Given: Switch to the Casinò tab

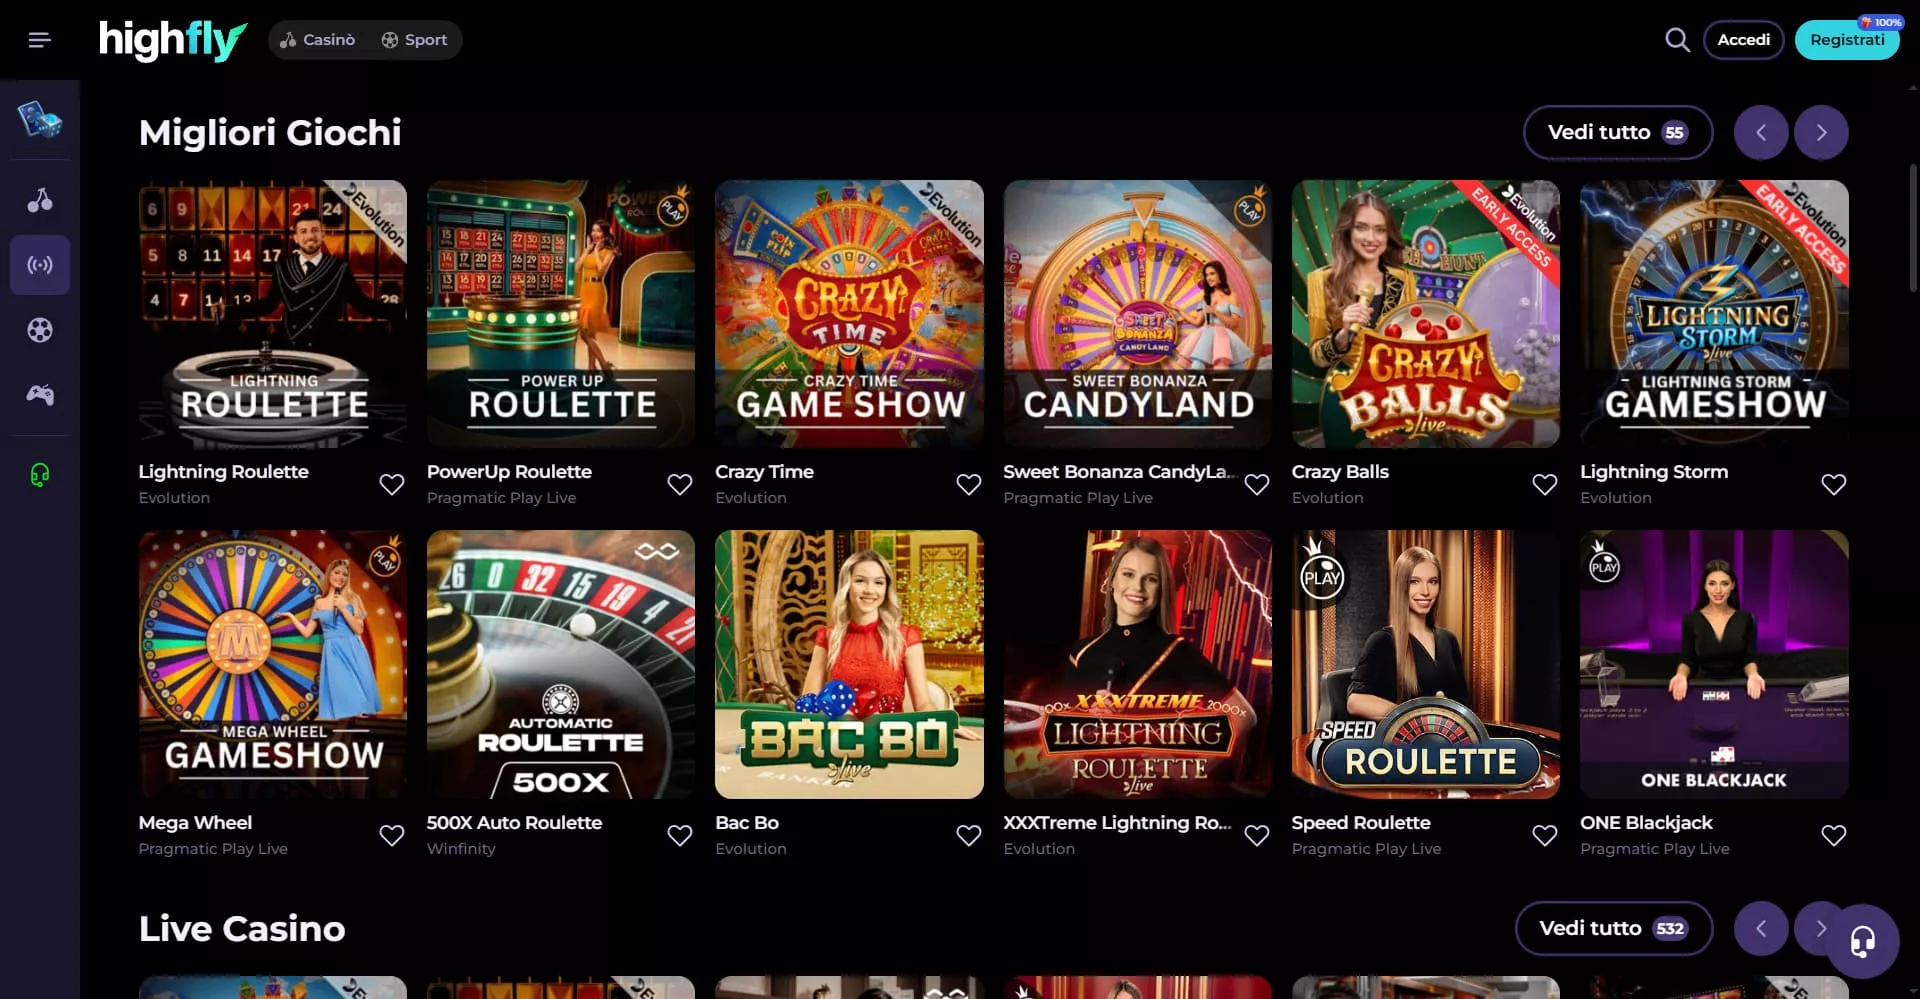Looking at the screenshot, I should point(318,40).
